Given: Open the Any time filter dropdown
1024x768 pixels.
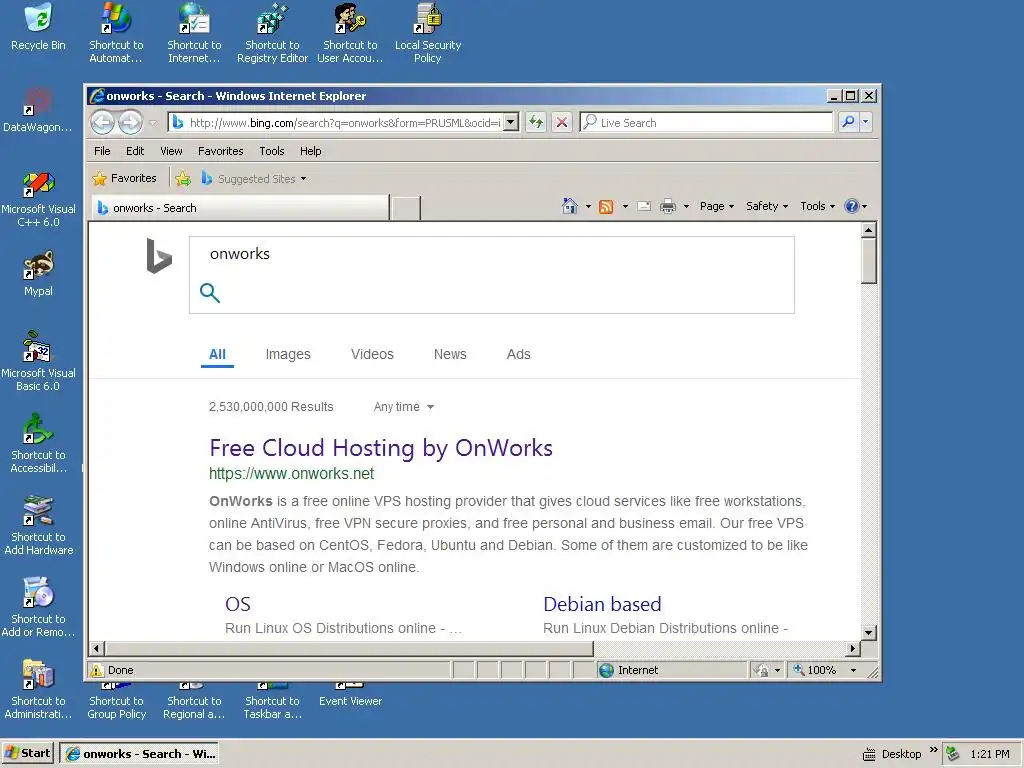Looking at the screenshot, I should [404, 407].
